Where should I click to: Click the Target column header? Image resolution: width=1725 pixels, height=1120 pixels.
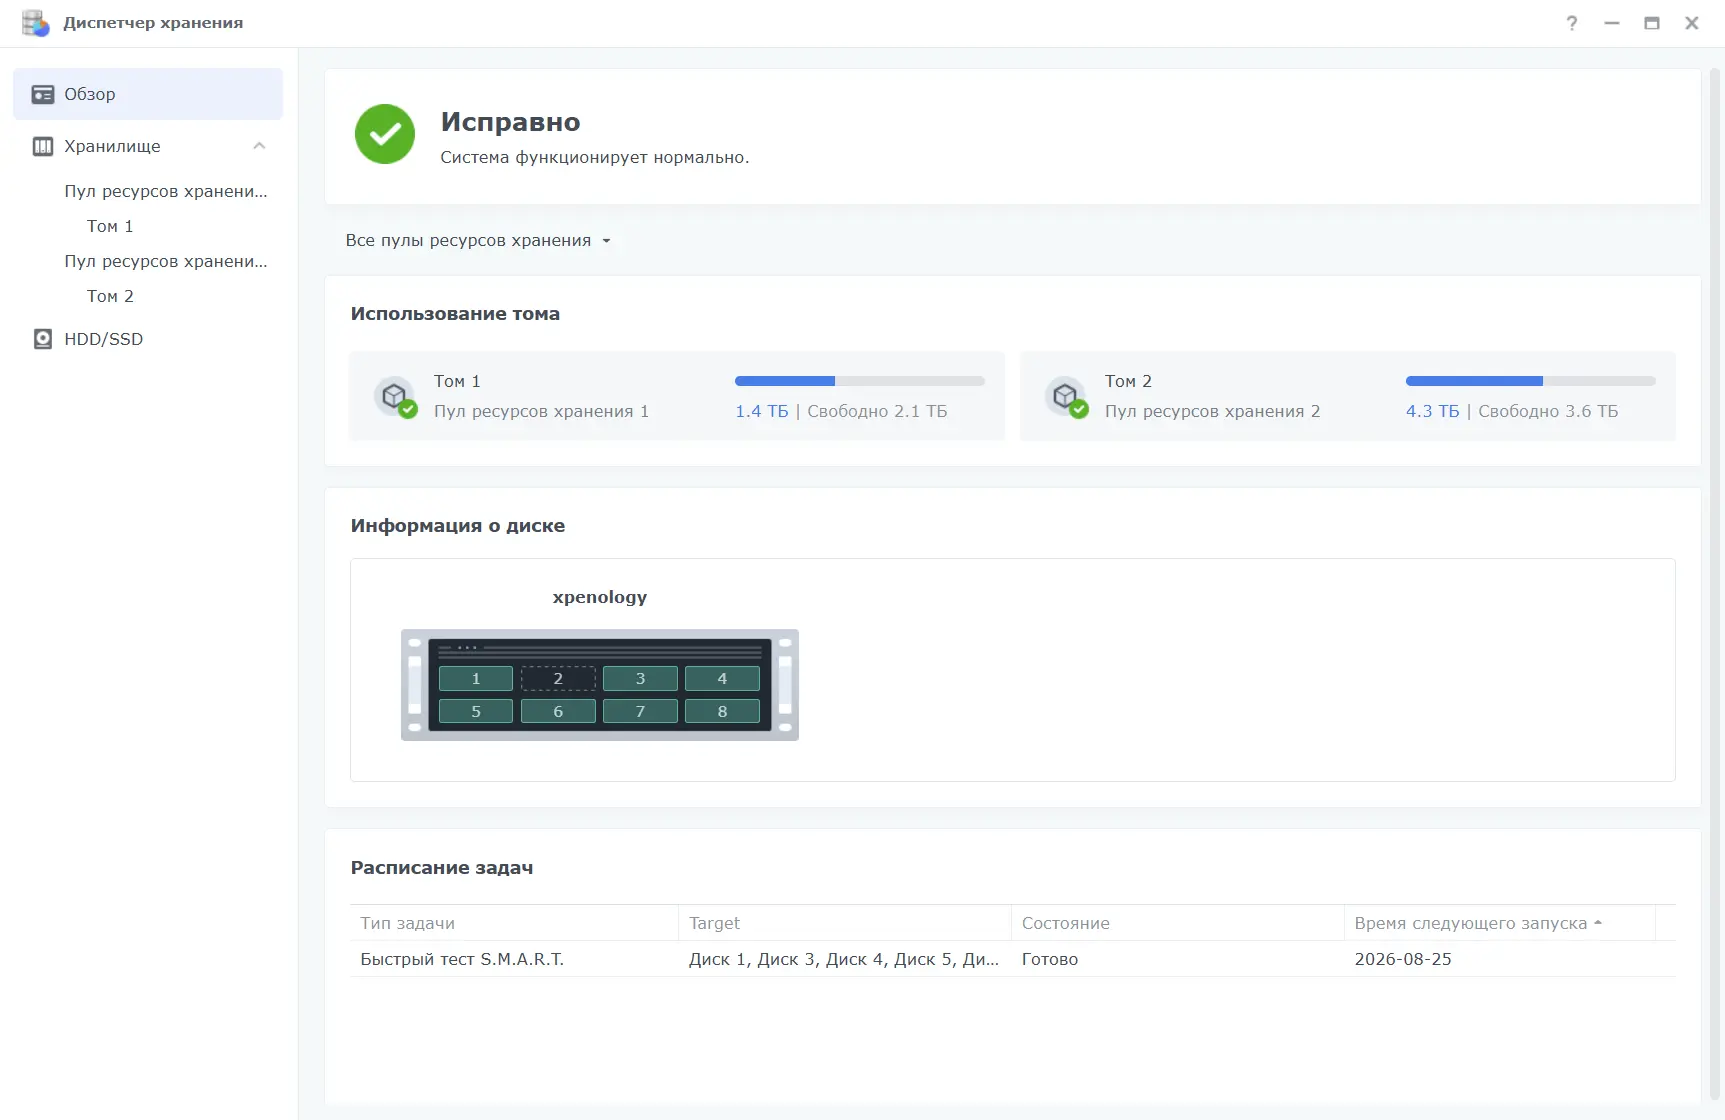tap(845, 923)
